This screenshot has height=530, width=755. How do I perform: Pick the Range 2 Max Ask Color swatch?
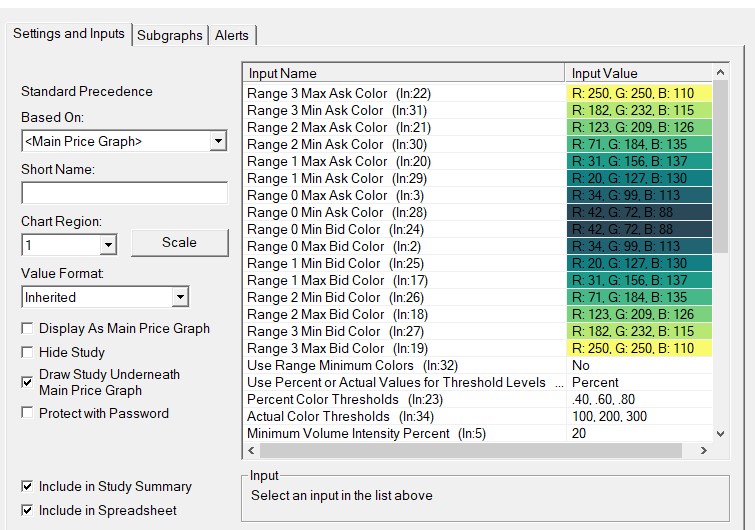[x=638, y=128]
